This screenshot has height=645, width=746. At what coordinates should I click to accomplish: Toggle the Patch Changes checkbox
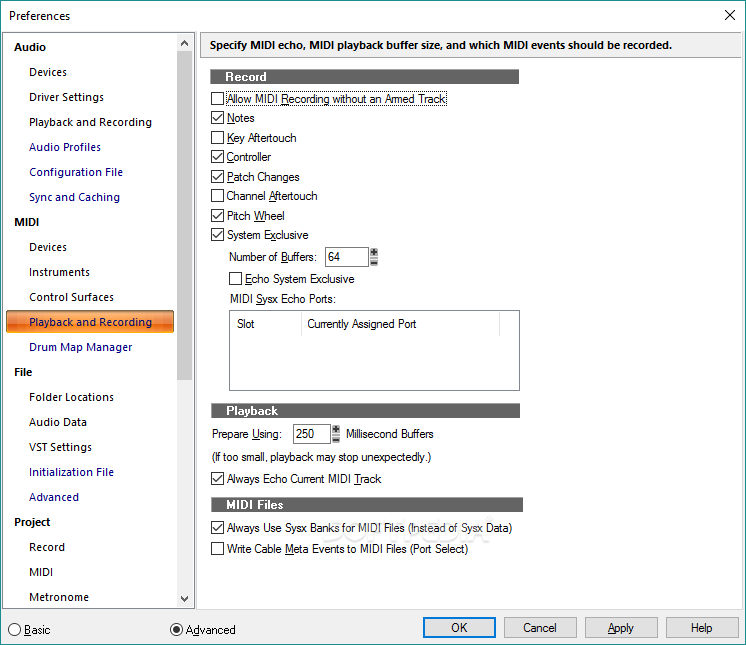pos(217,176)
